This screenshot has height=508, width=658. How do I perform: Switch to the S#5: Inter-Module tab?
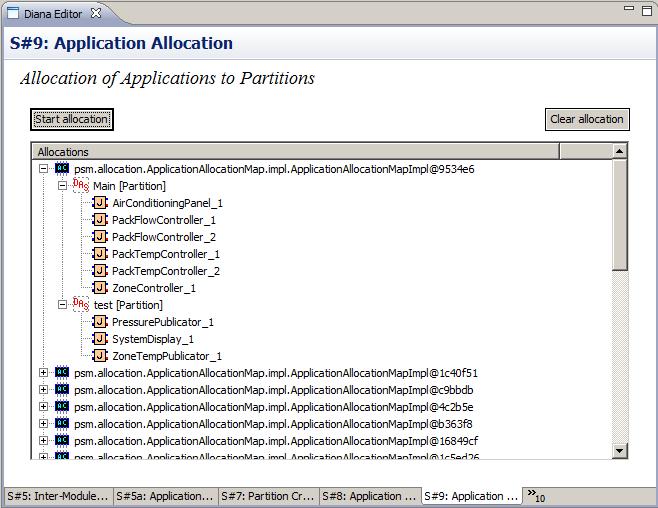point(58,496)
